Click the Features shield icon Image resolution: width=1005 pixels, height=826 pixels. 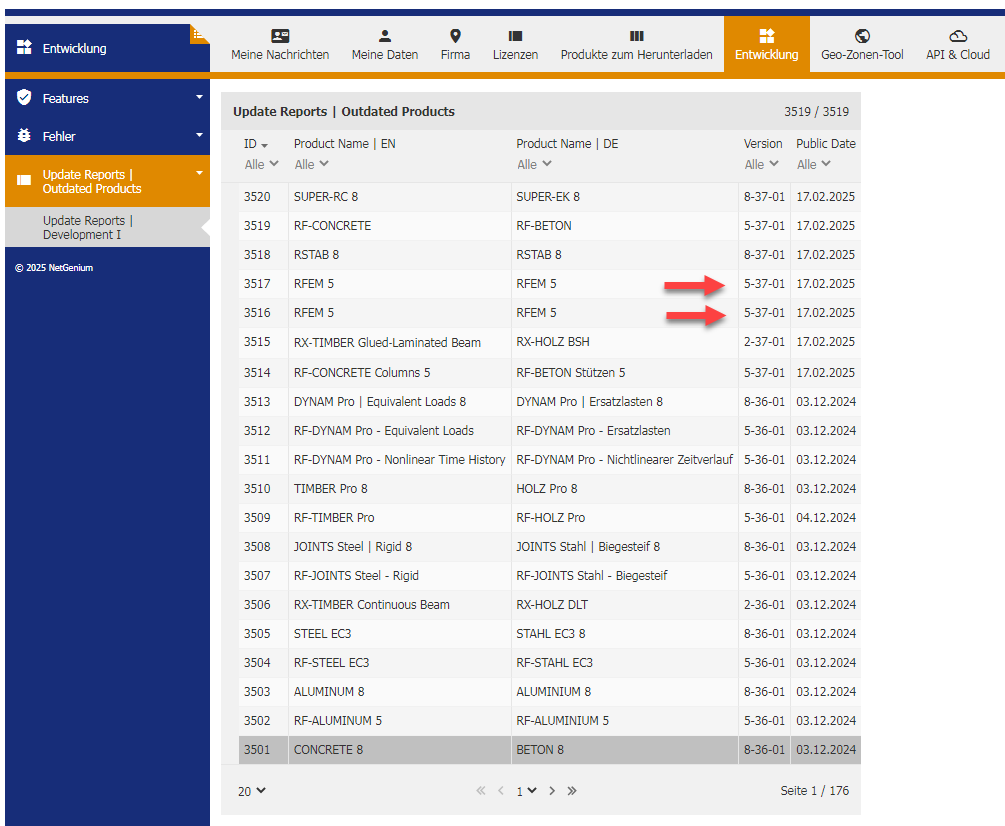tap(24, 97)
